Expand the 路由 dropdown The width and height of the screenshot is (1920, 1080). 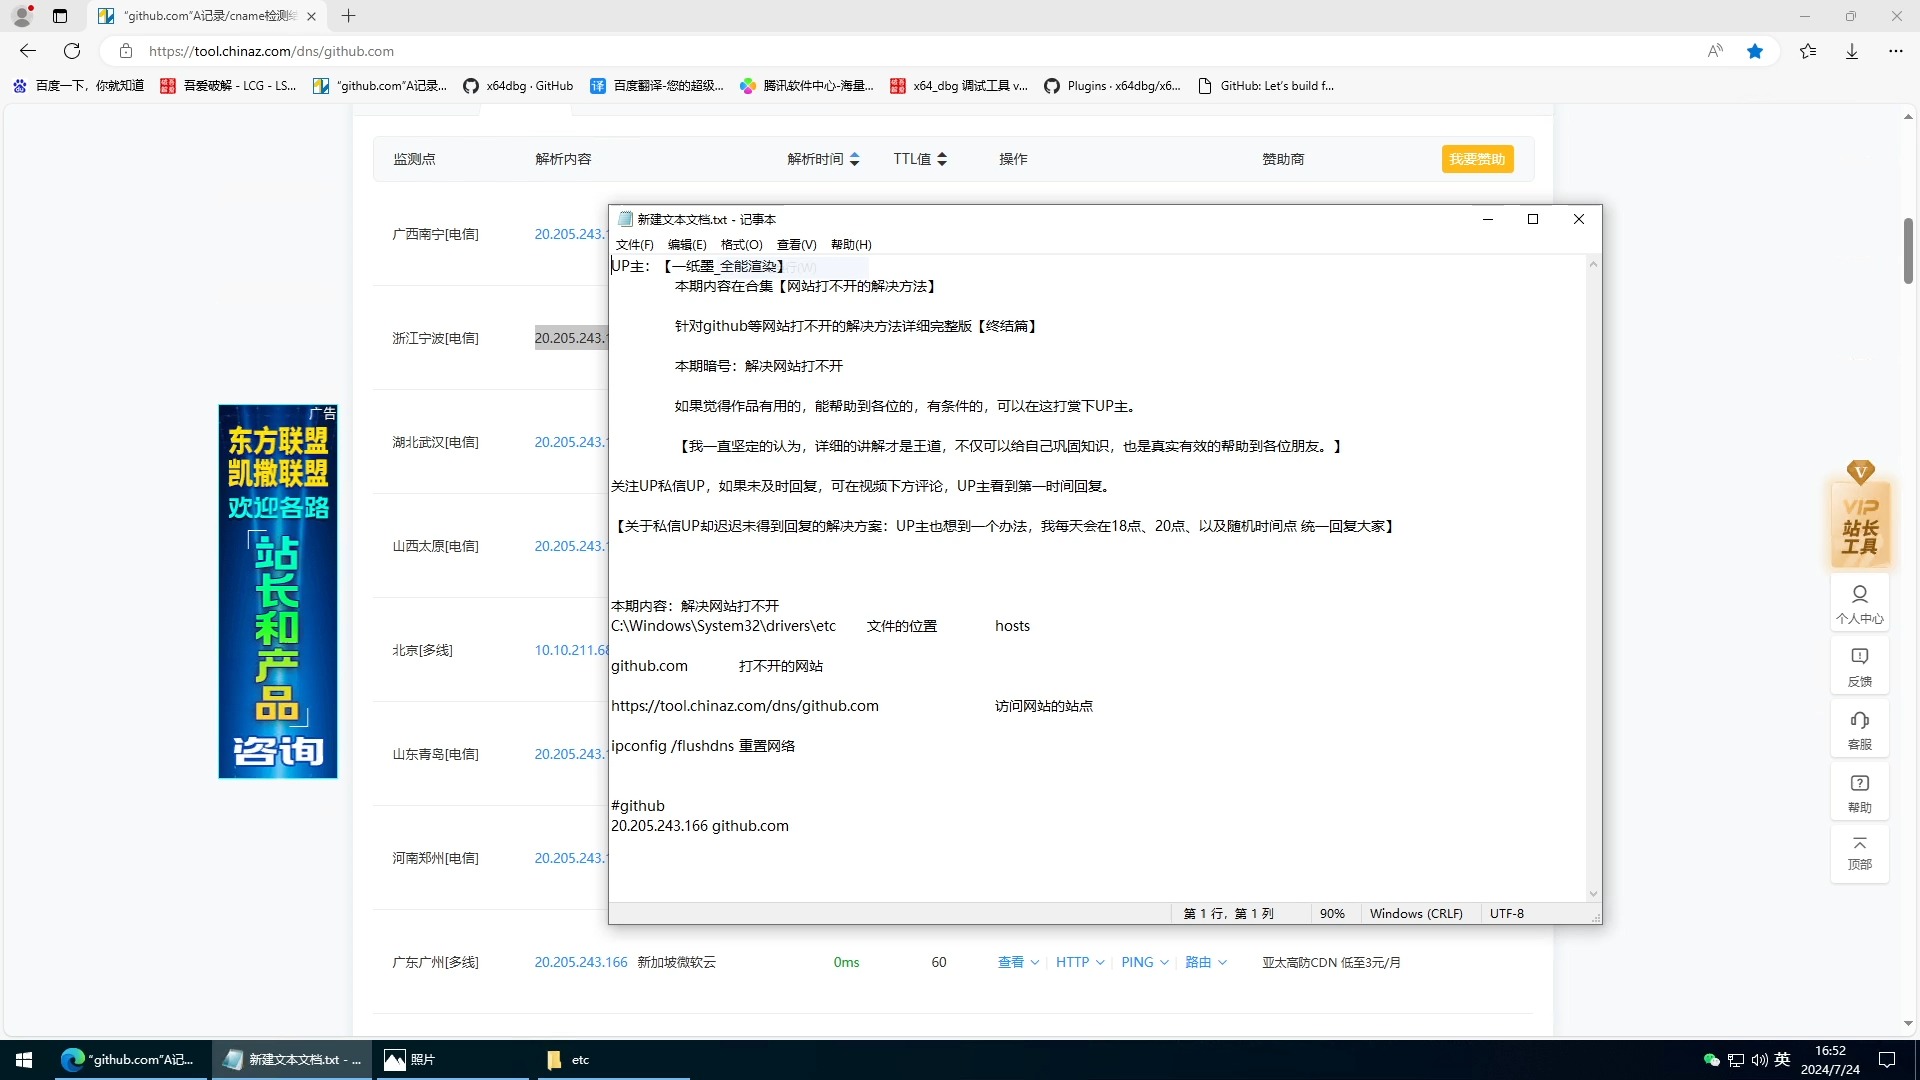tap(1205, 961)
